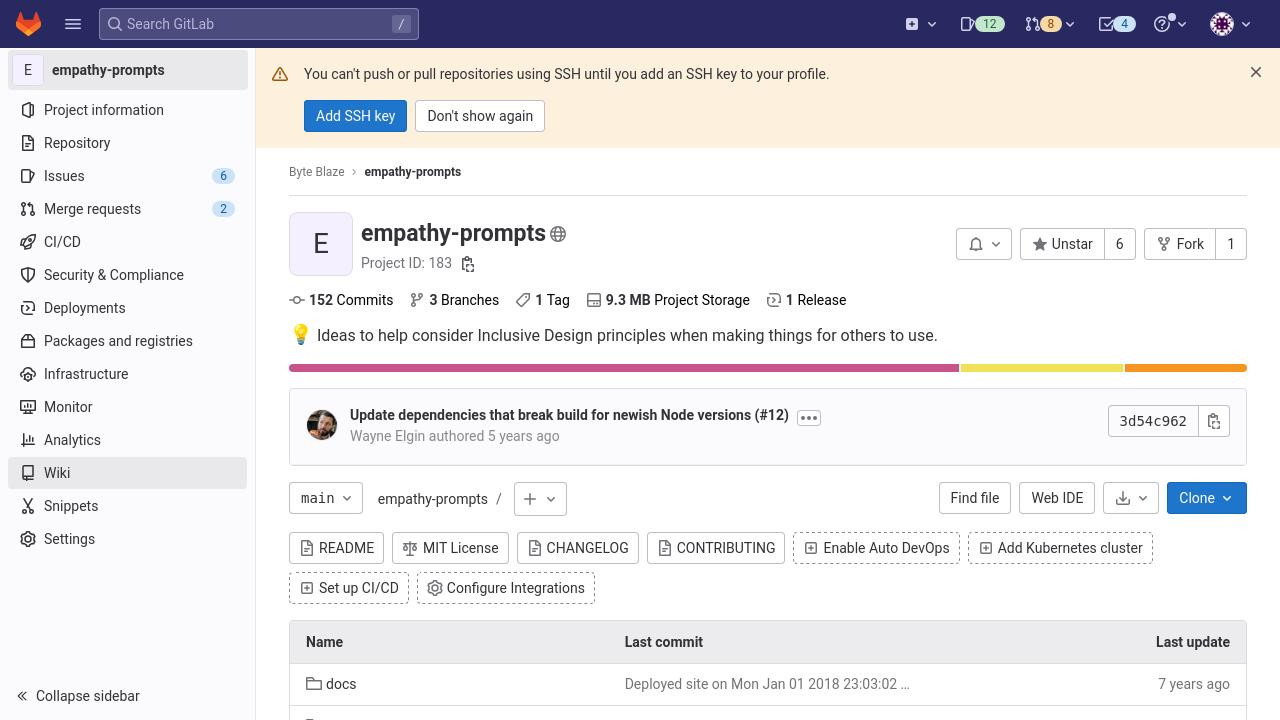This screenshot has width=1280, height=720.
Task: Open Settings in sidebar
Action: (128, 539)
